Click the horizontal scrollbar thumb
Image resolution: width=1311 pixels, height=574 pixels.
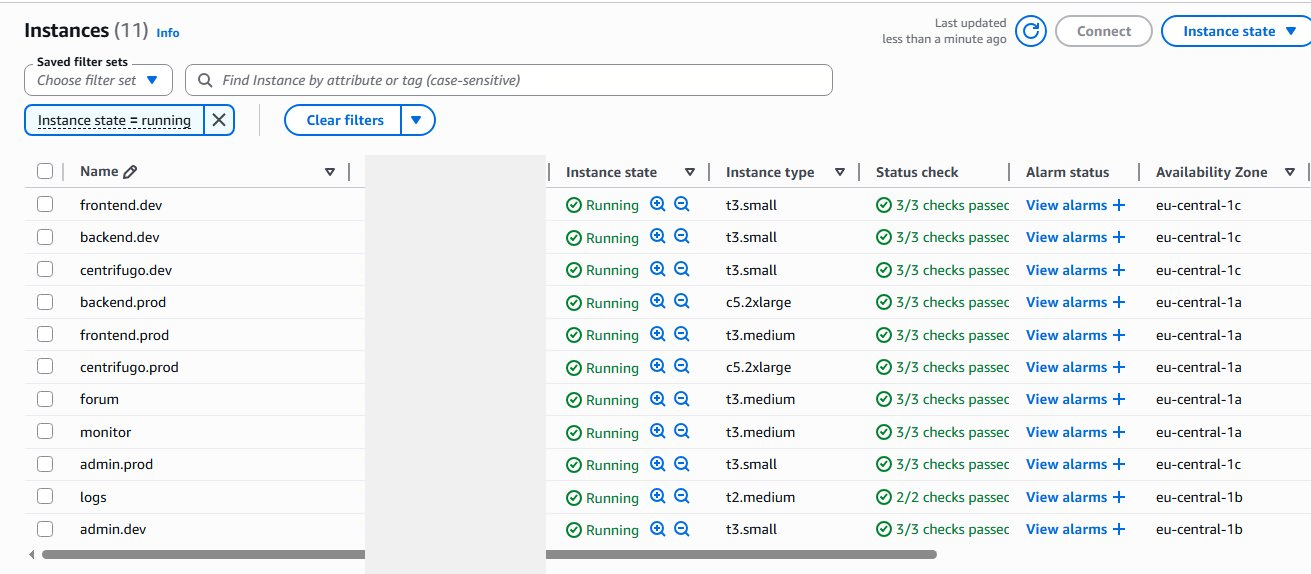tap(489, 553)
